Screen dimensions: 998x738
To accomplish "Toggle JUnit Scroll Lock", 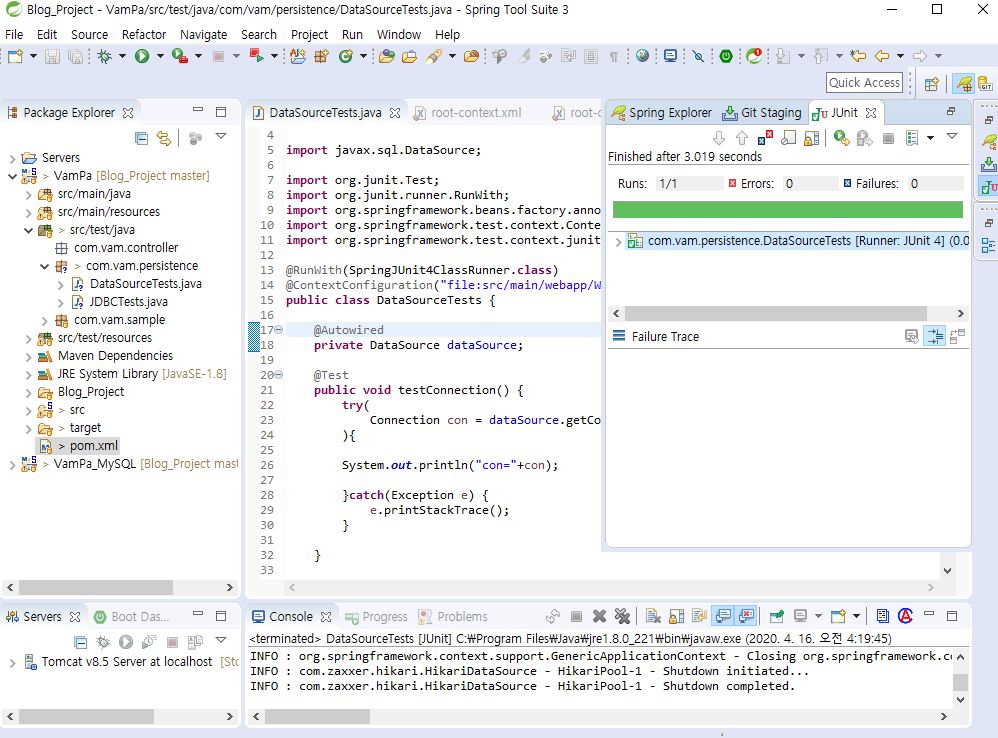I will 812,138.
